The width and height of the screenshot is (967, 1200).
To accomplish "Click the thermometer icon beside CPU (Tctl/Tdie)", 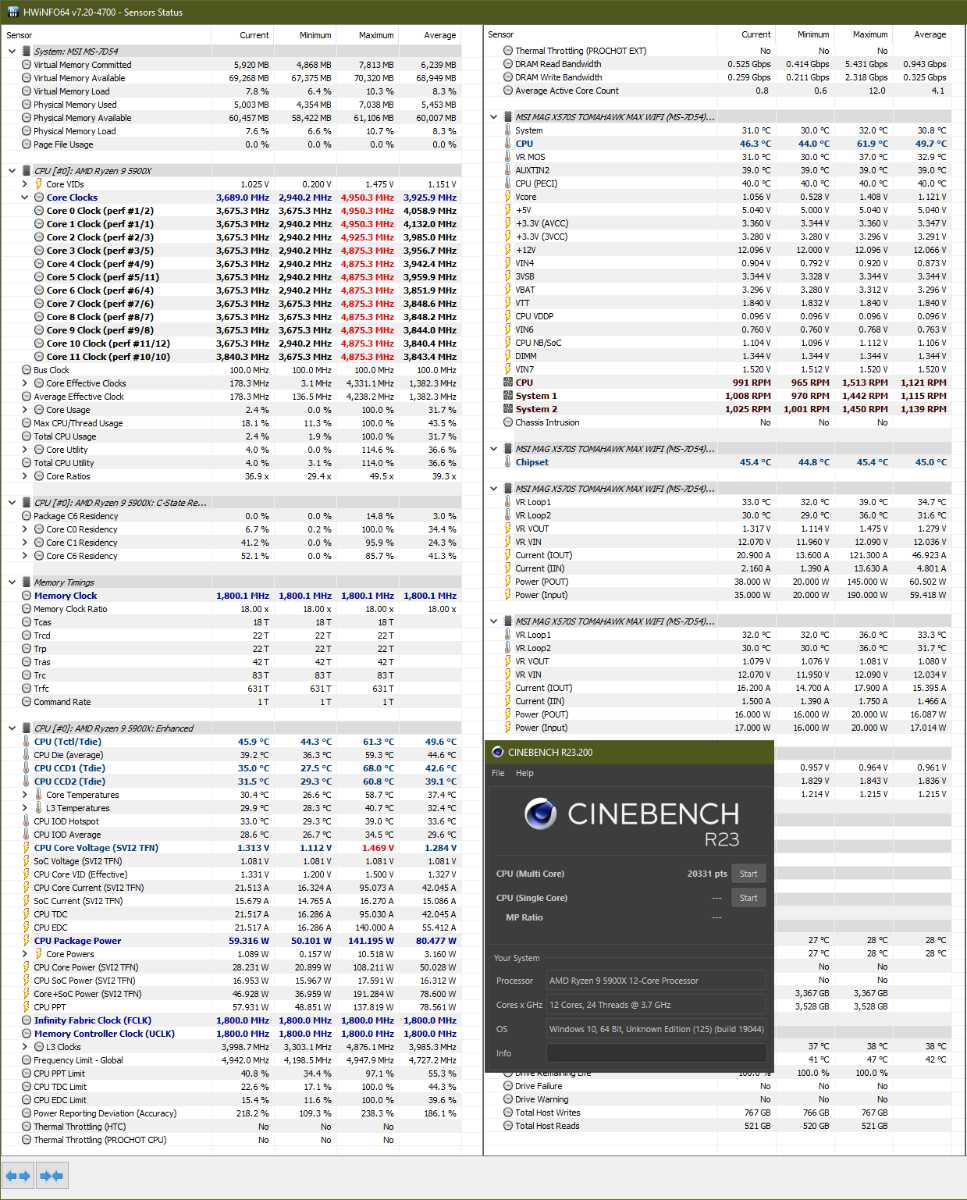I will (27, 742).
